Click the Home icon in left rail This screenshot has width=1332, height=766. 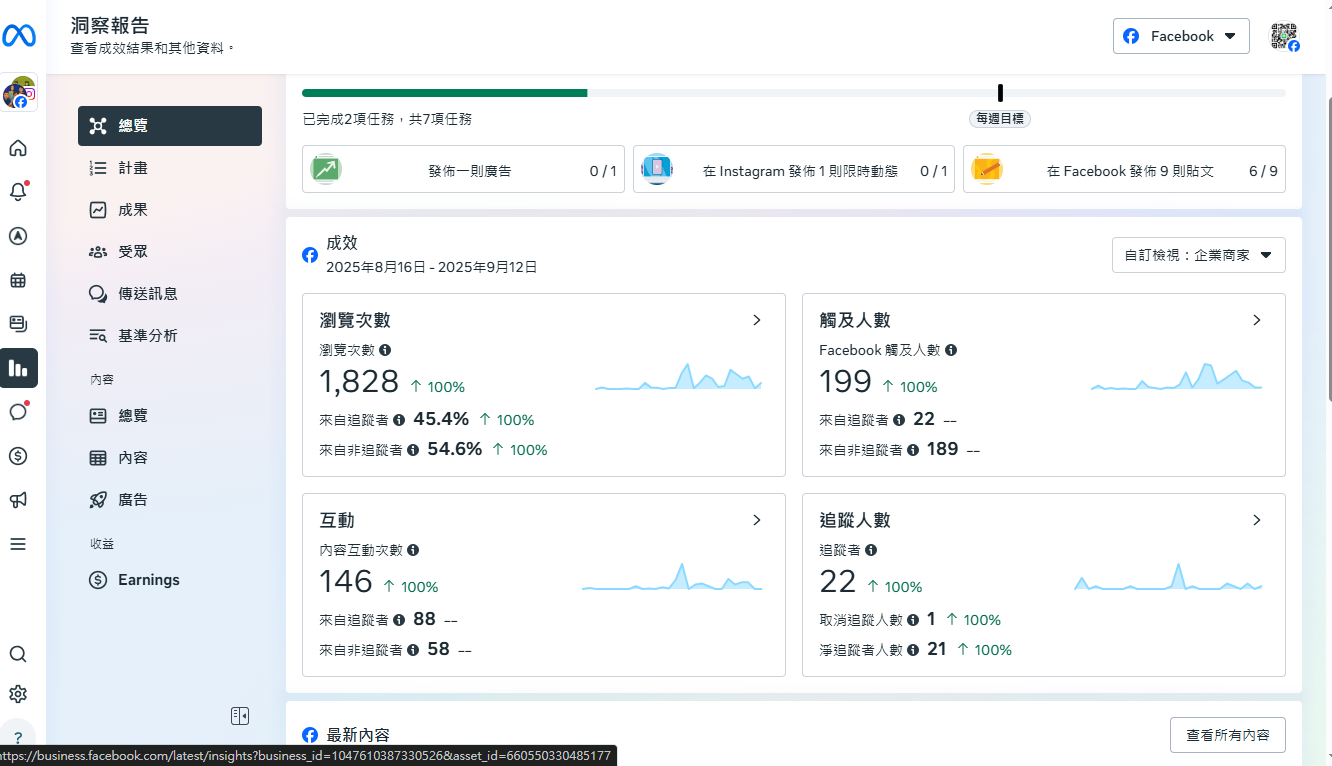tap(18, 149)
